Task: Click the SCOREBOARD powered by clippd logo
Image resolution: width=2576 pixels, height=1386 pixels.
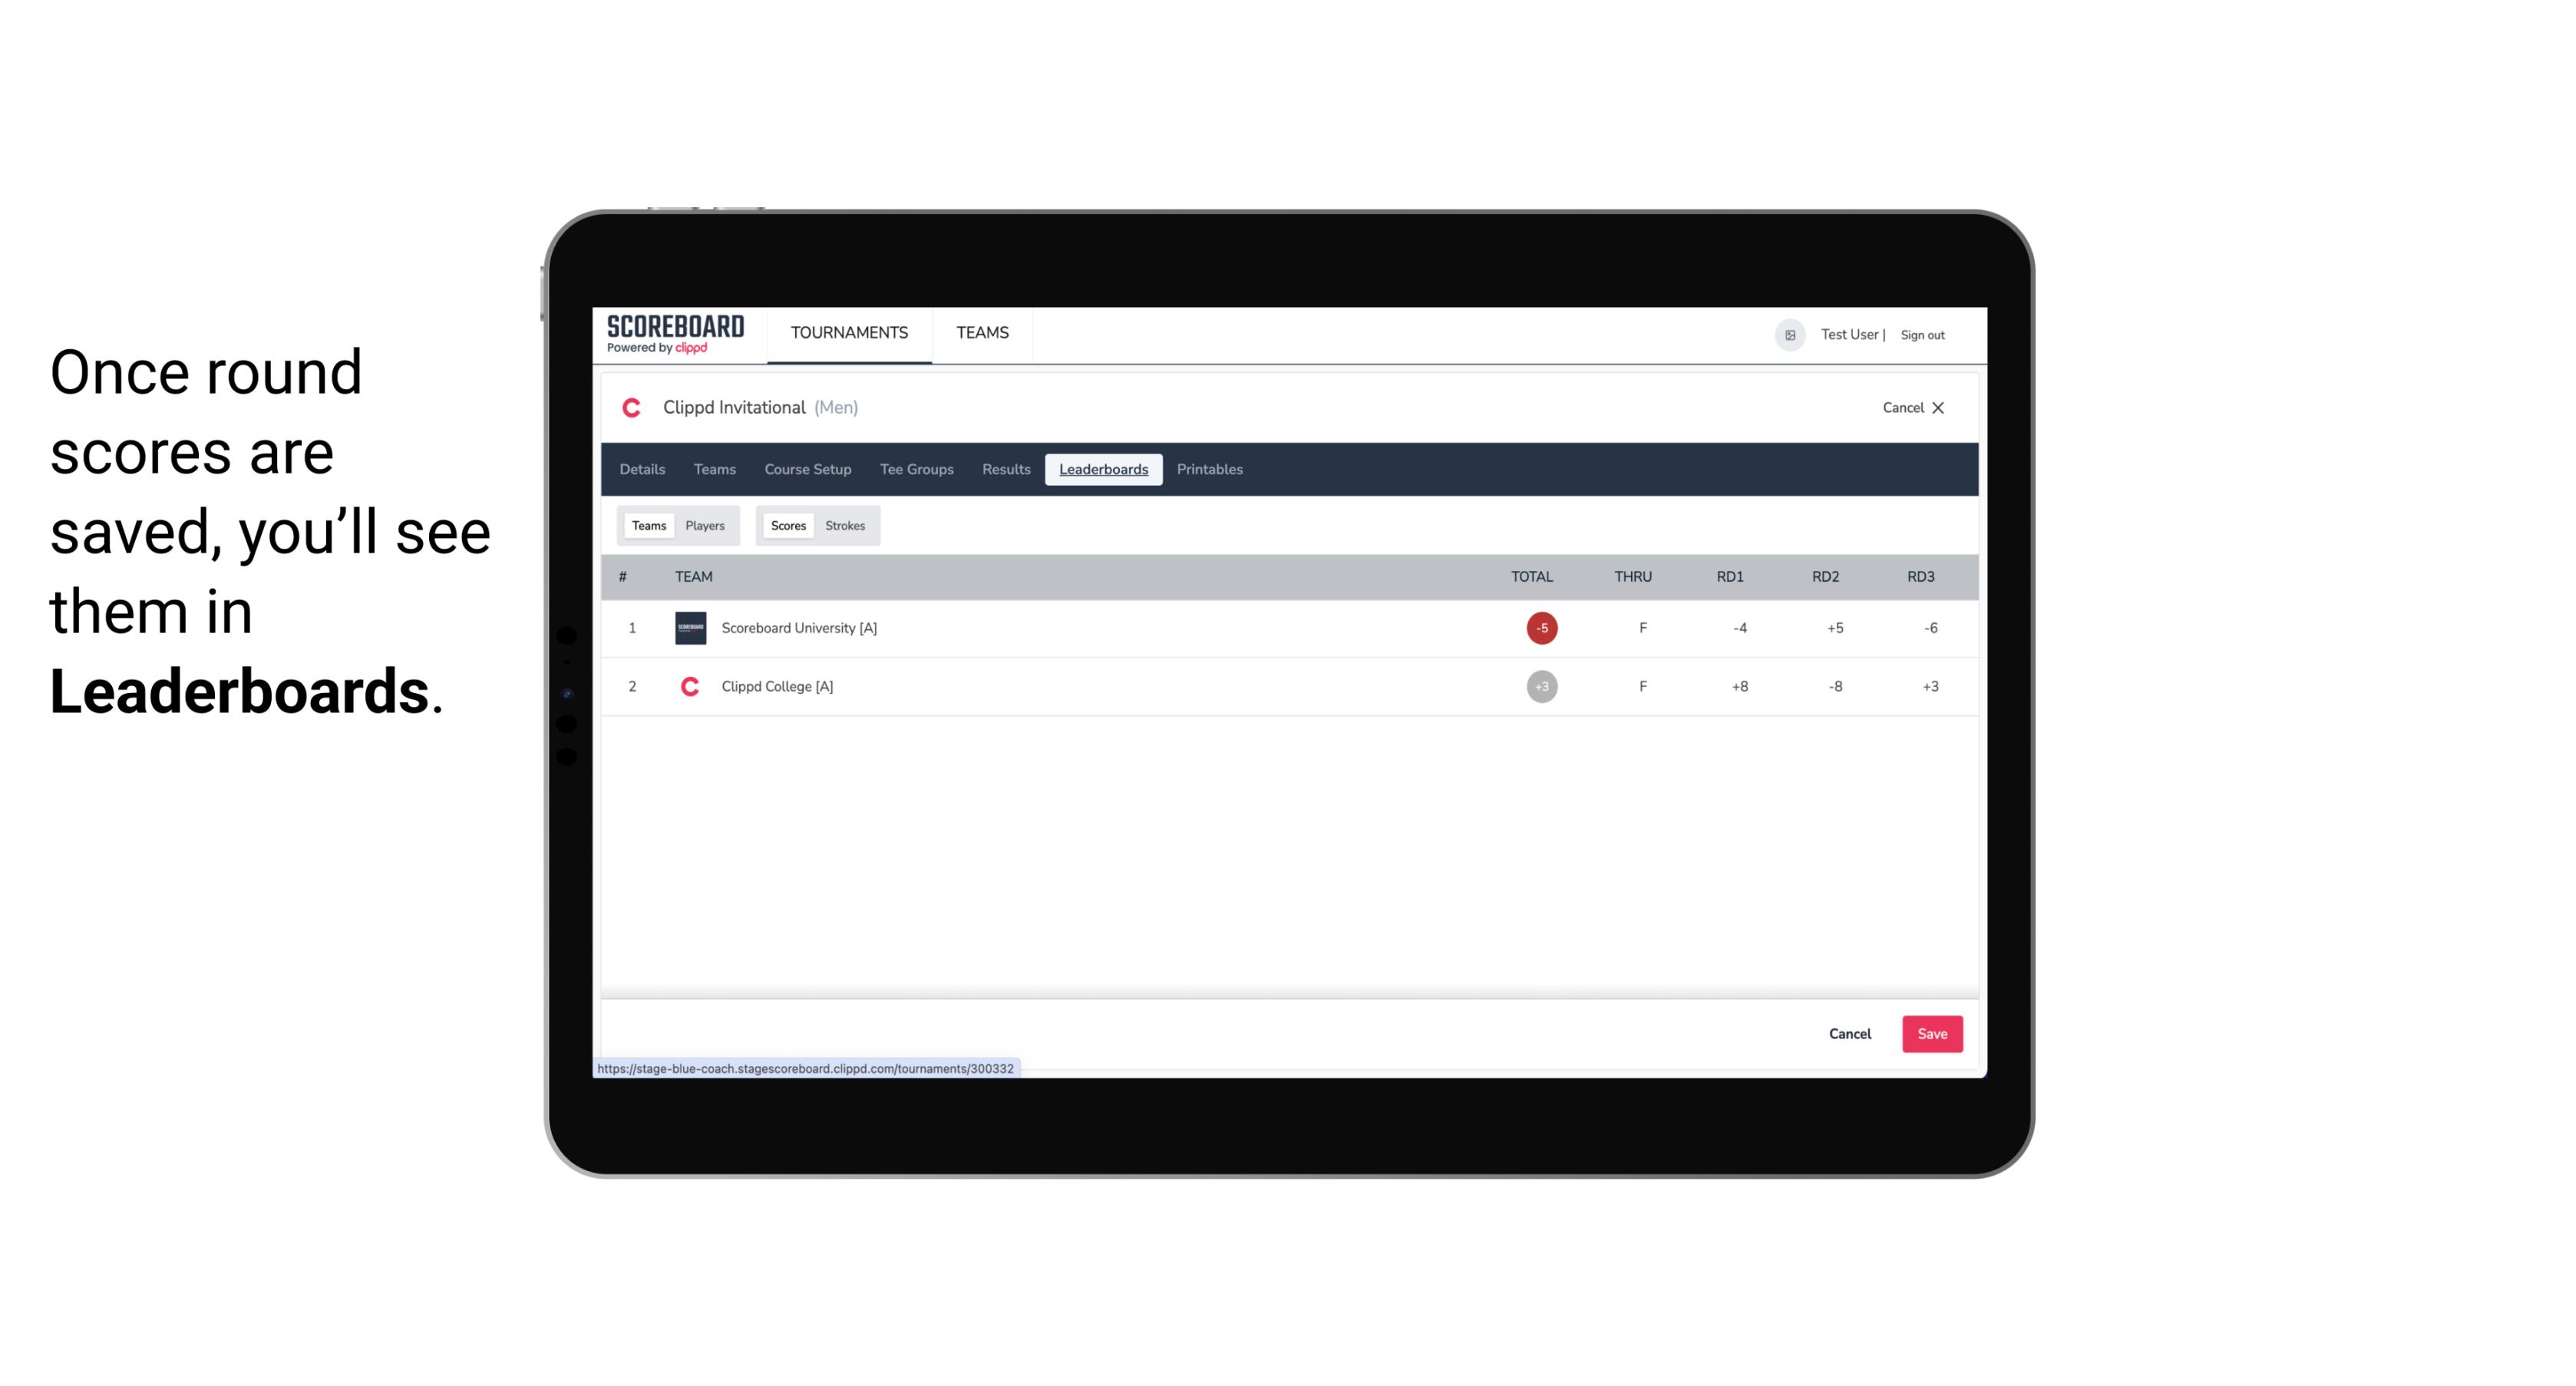Action: pos(672,335)
